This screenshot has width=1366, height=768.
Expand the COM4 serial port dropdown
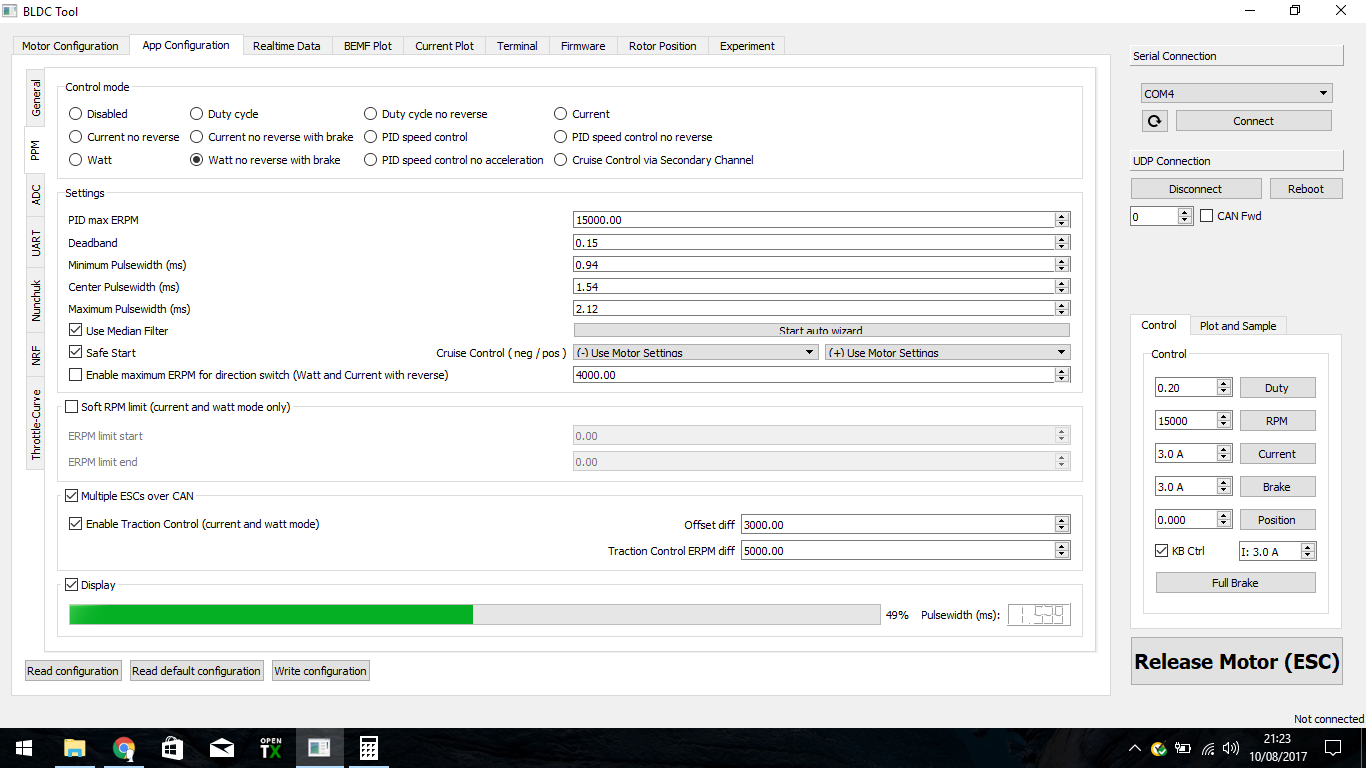(1236, 94)
